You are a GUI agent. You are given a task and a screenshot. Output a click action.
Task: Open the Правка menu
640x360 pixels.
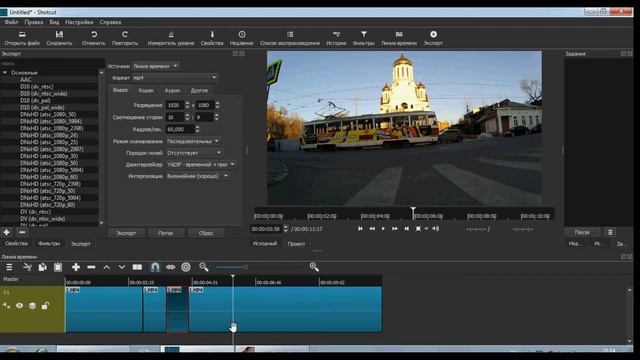point(33,22)
